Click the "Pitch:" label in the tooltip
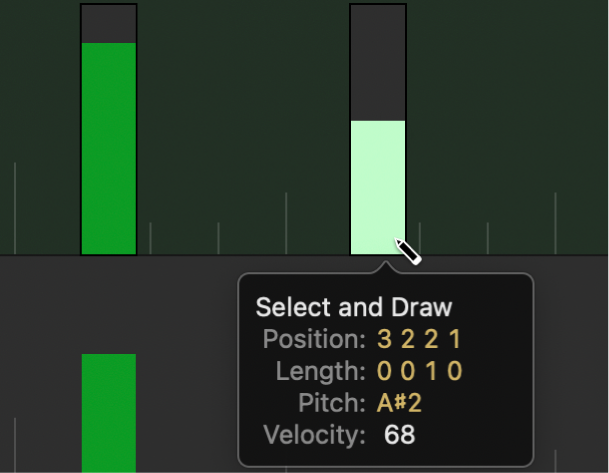Viewport: 609px width, 473px height. click(x=335, y=403)
